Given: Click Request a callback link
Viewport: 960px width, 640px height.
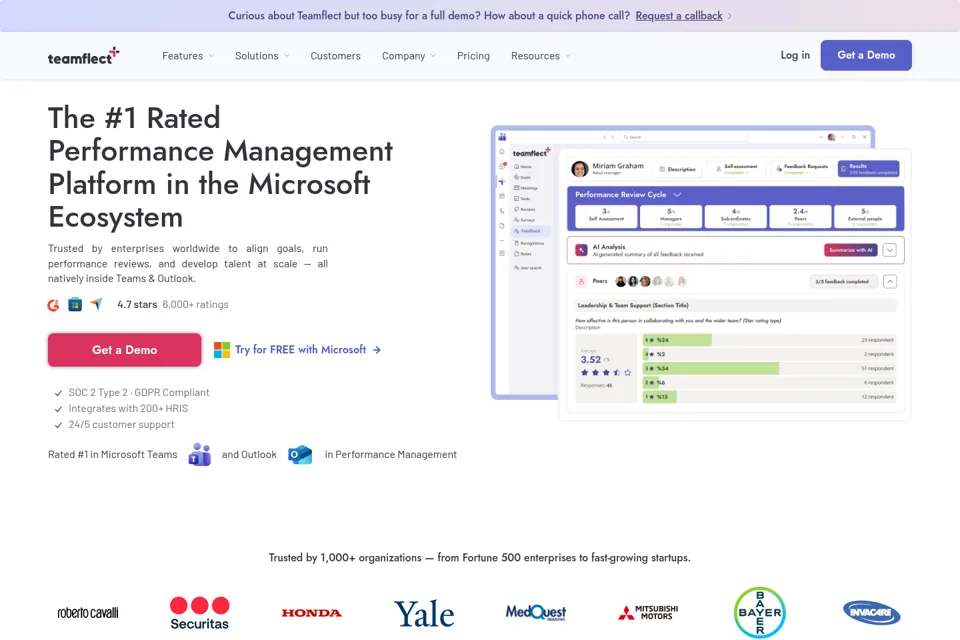Looking at the screenshot, I should (x=678, y=15).
